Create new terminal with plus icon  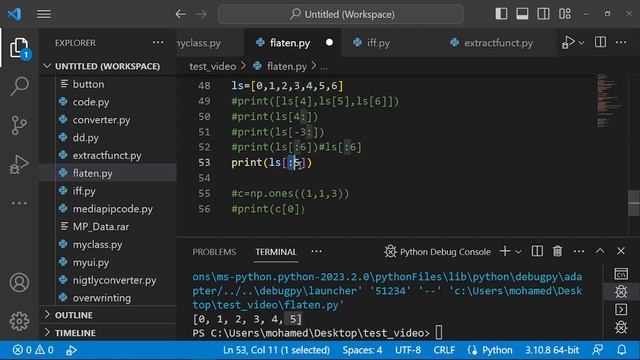[x=505, y=251]
